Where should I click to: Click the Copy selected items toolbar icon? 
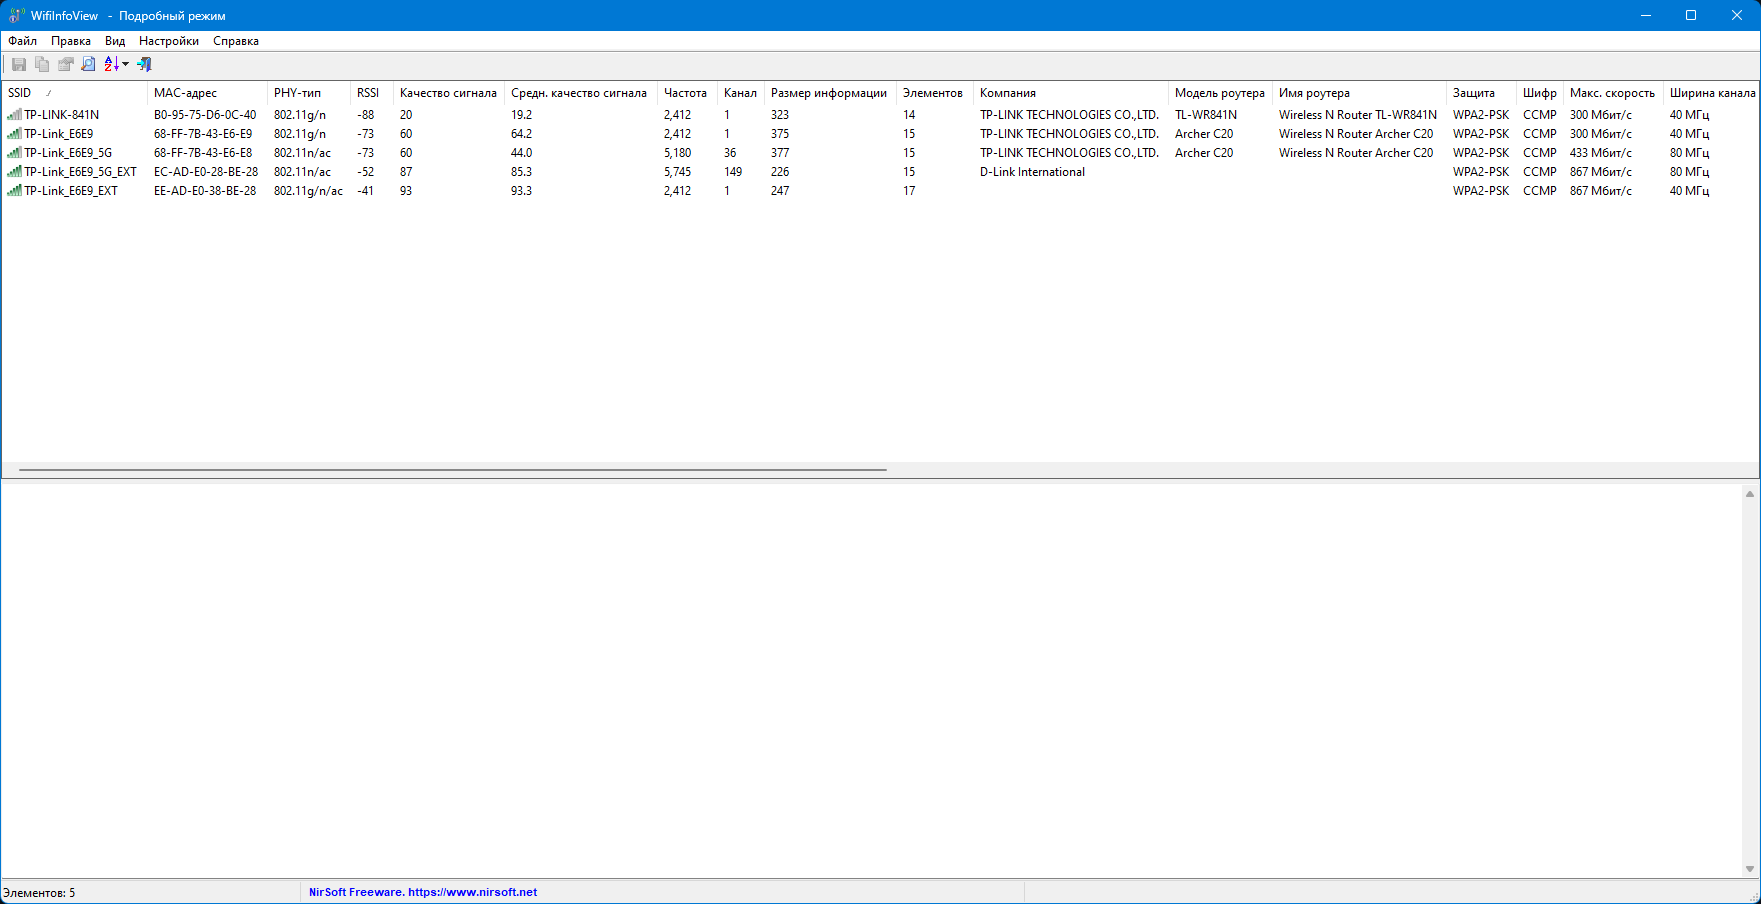(42, 64)
